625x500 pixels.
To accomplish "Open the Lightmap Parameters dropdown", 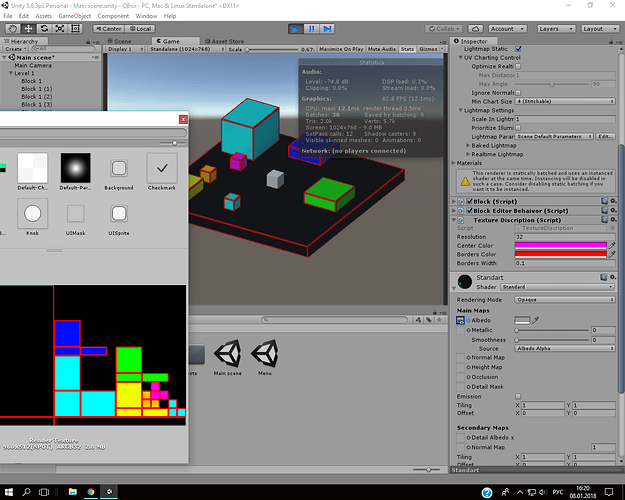I will coord(554,136).
